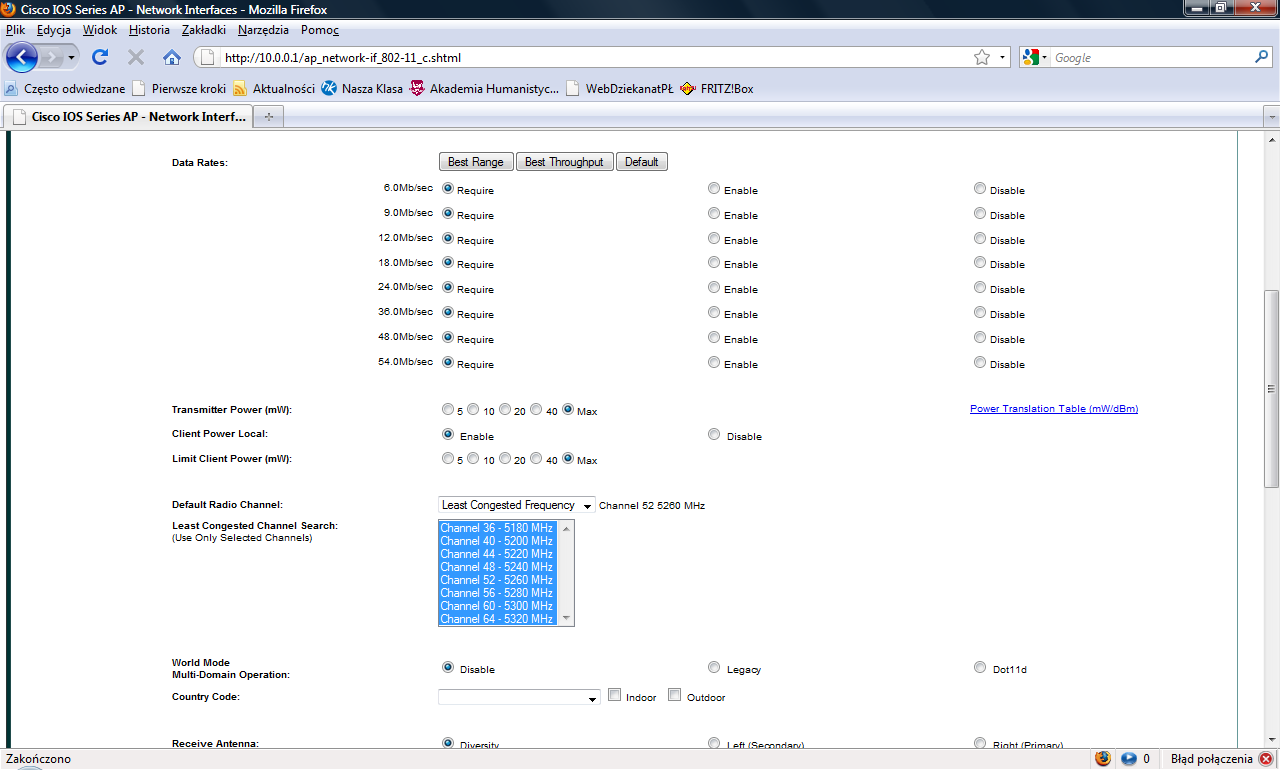Click the Google search input field
Image resolution: width=1280 pixels, height=770 pixels.
[1152, 58]
